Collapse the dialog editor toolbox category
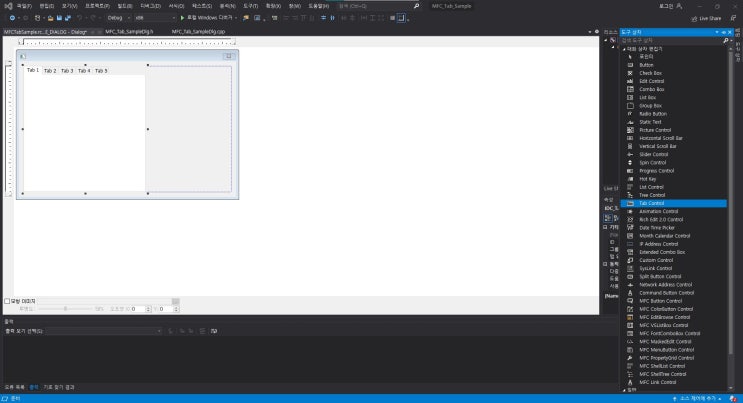The width and height of the screenshot is (743, 403). (x=625, y=49)
